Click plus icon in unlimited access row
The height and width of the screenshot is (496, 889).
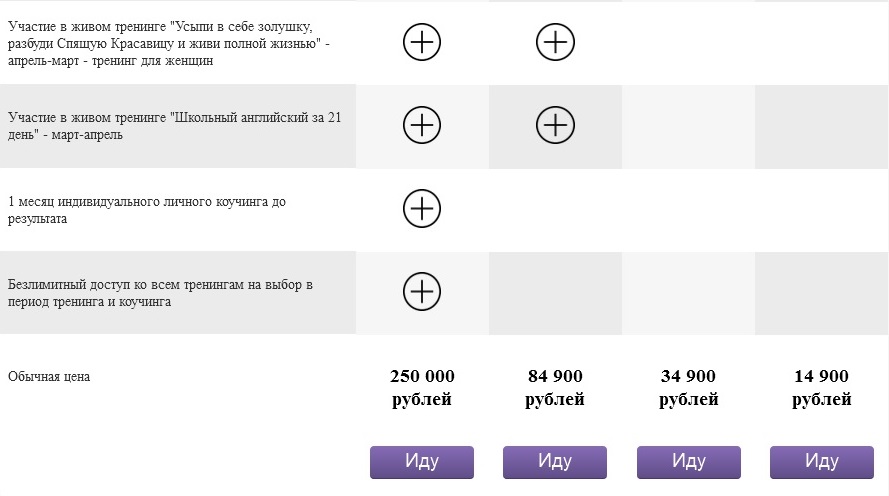click(422, 291)
